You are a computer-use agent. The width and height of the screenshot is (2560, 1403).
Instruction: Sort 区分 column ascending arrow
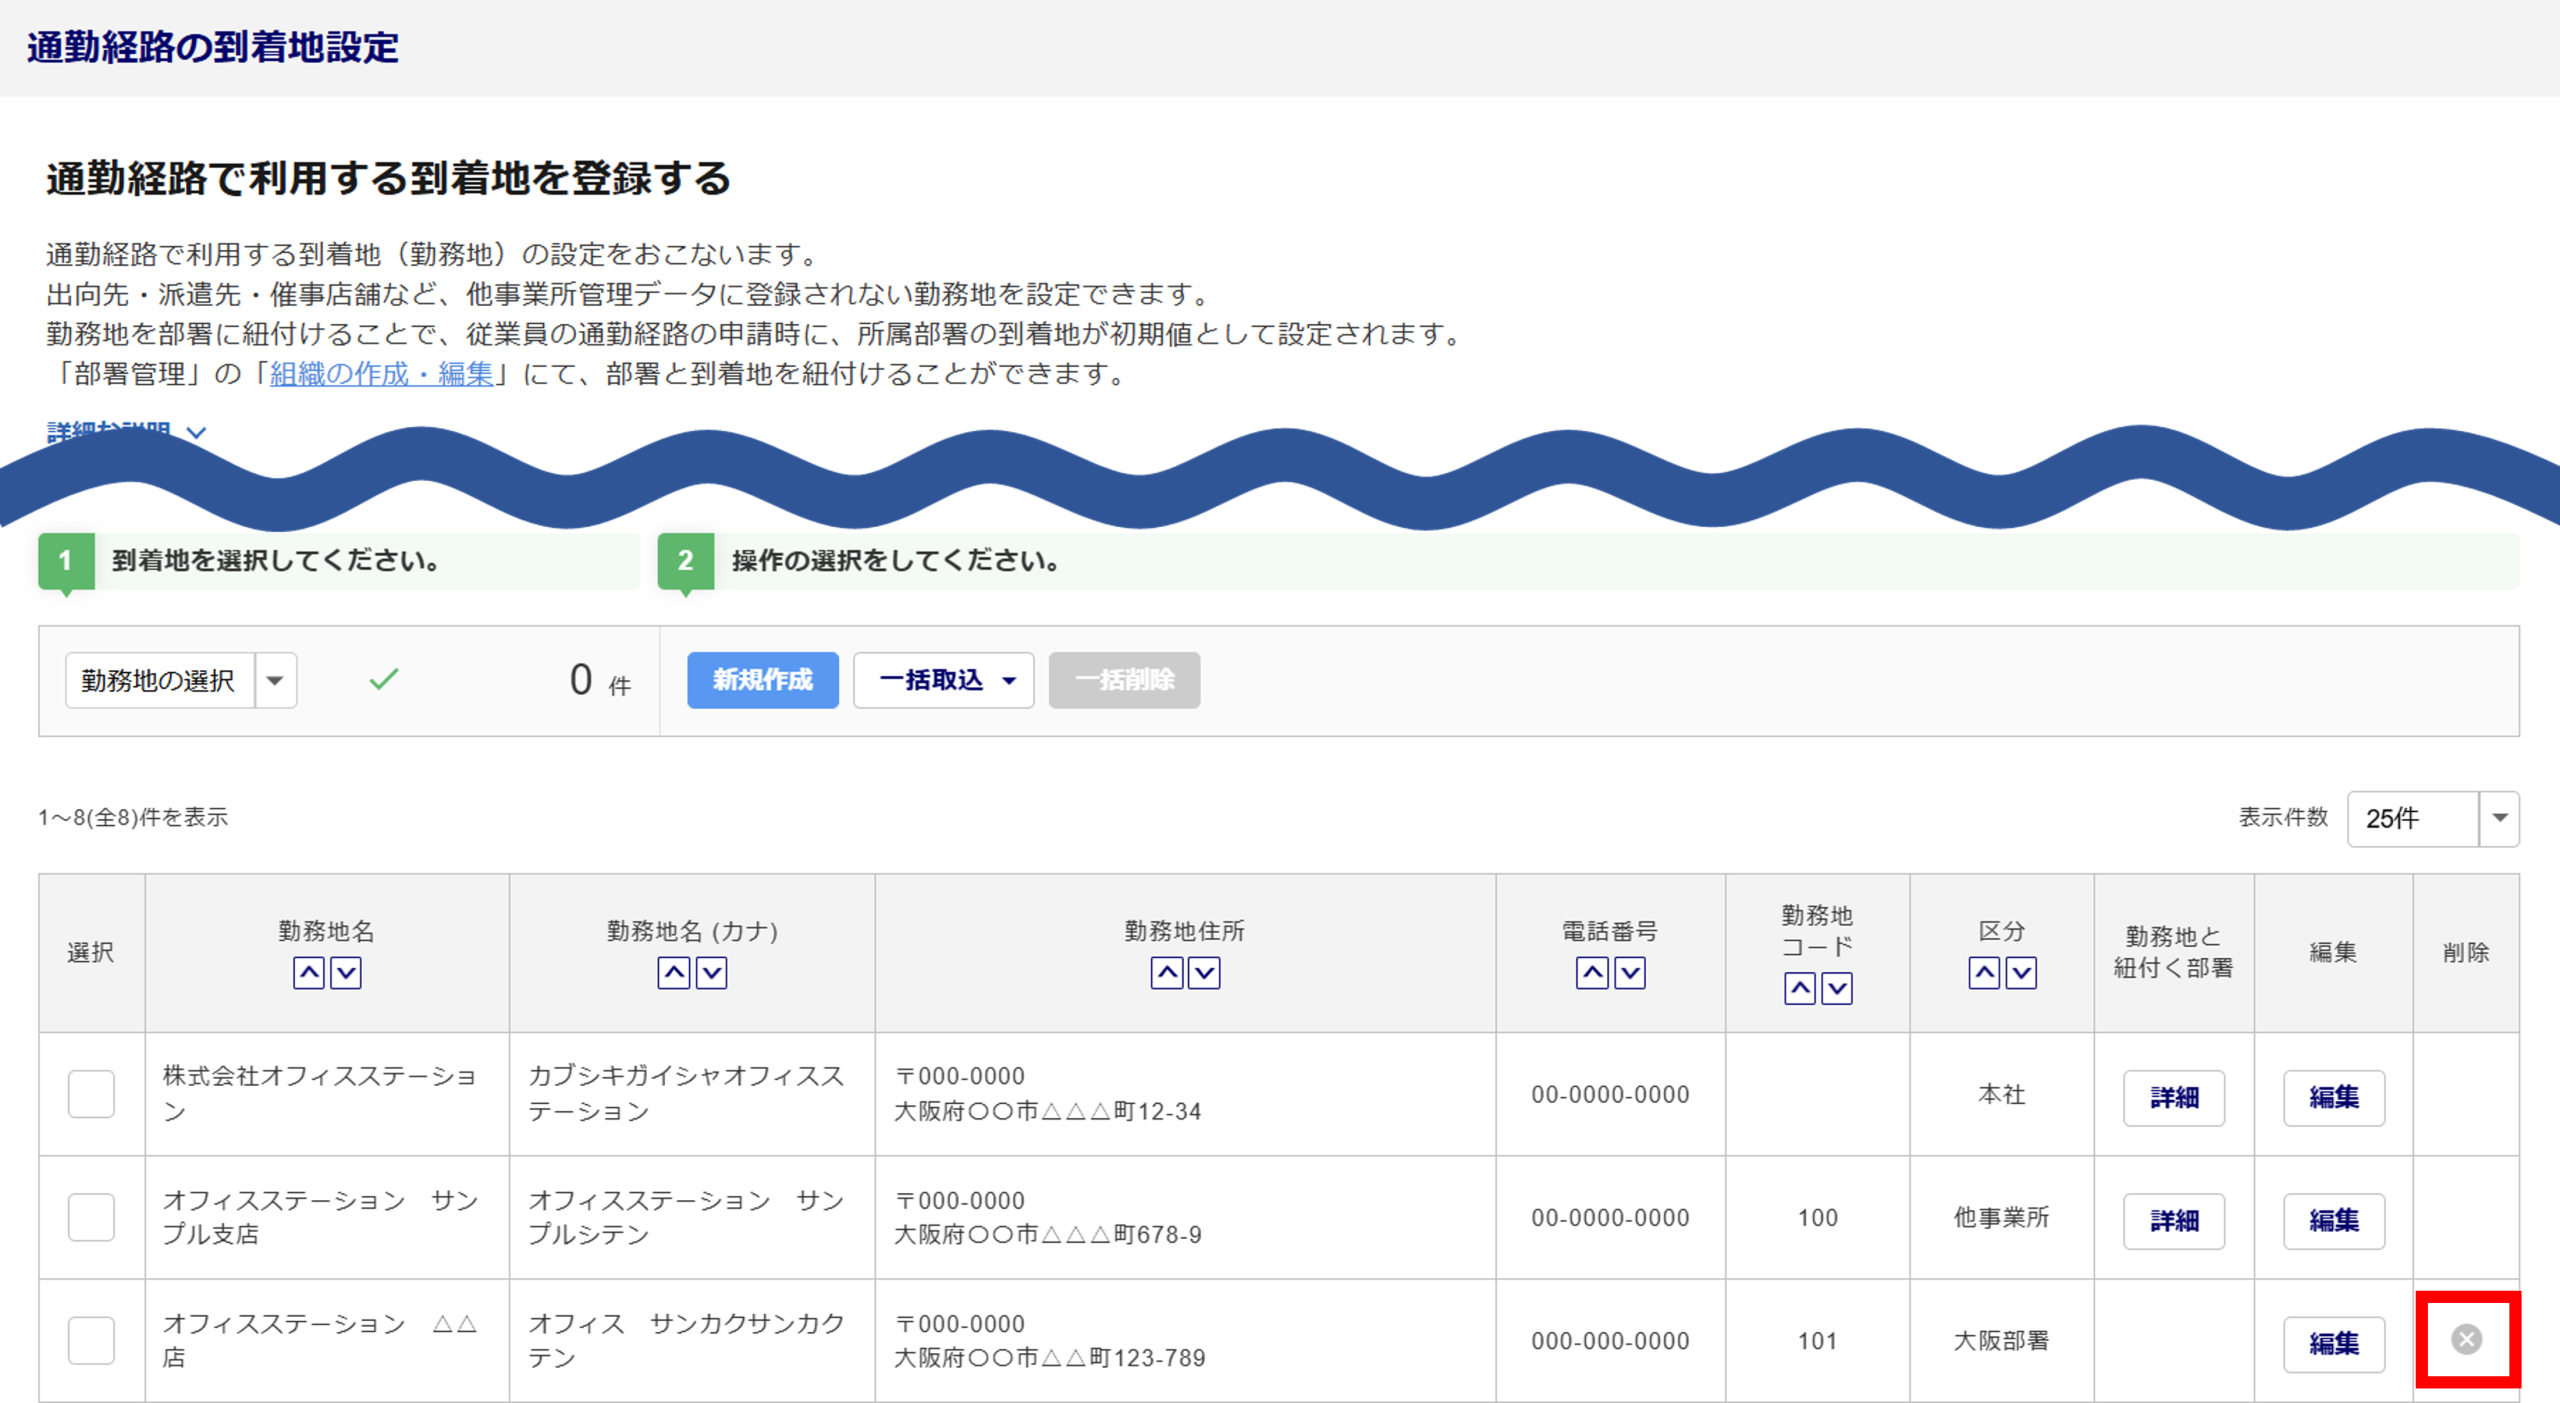click(1984, 972)
